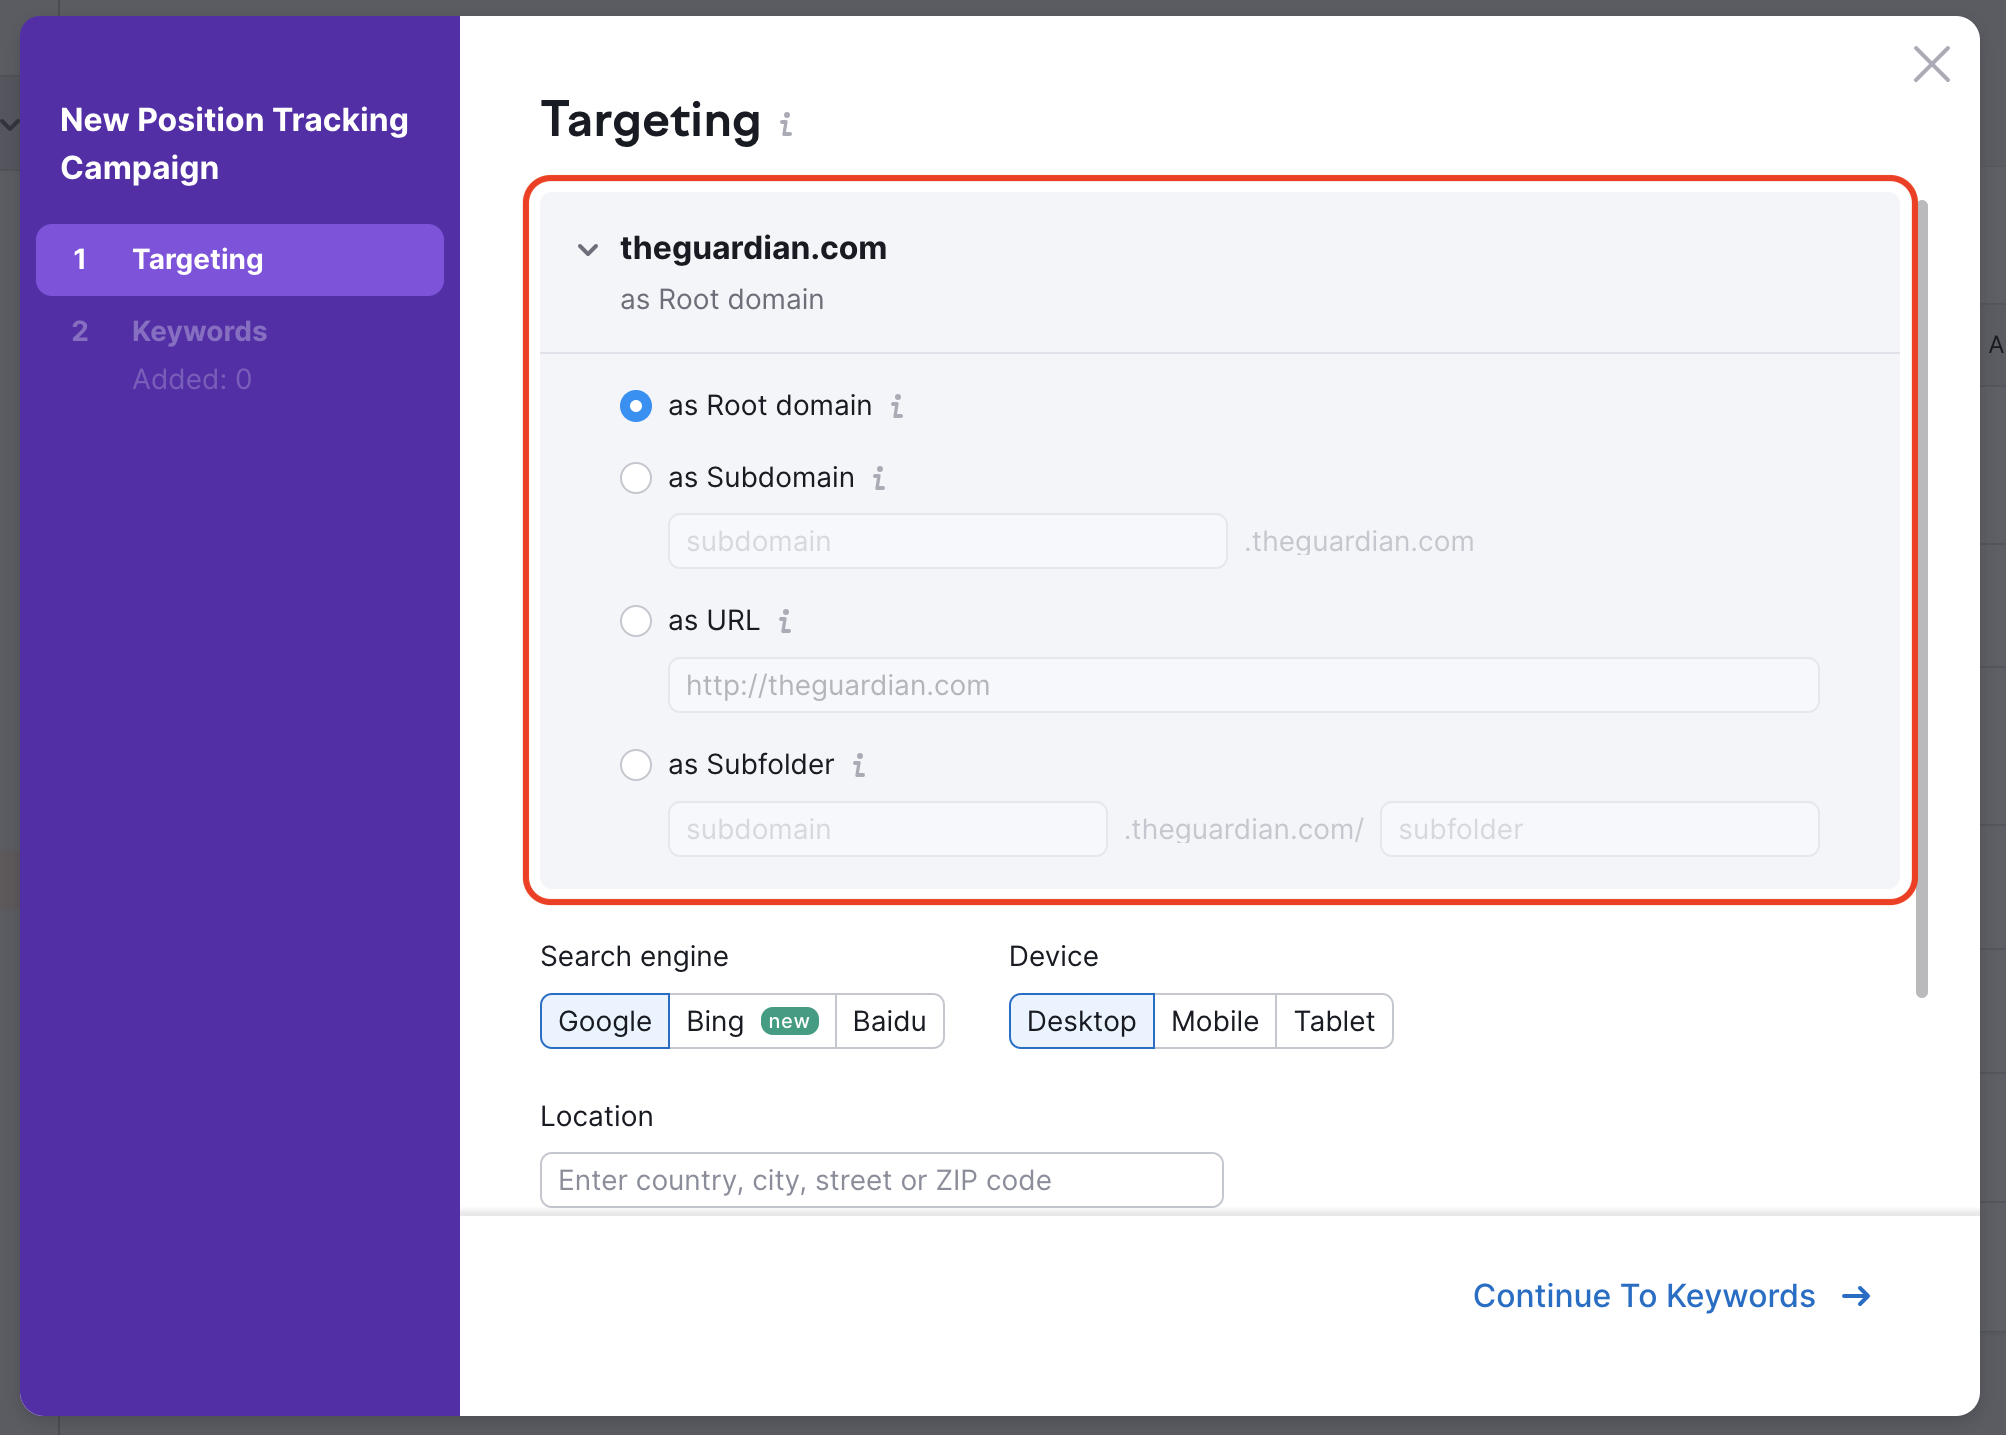The height and width of the screenshot is (1435, 2006).
Task: Click info icon next to as URL
Action: [x=785, y=621]
